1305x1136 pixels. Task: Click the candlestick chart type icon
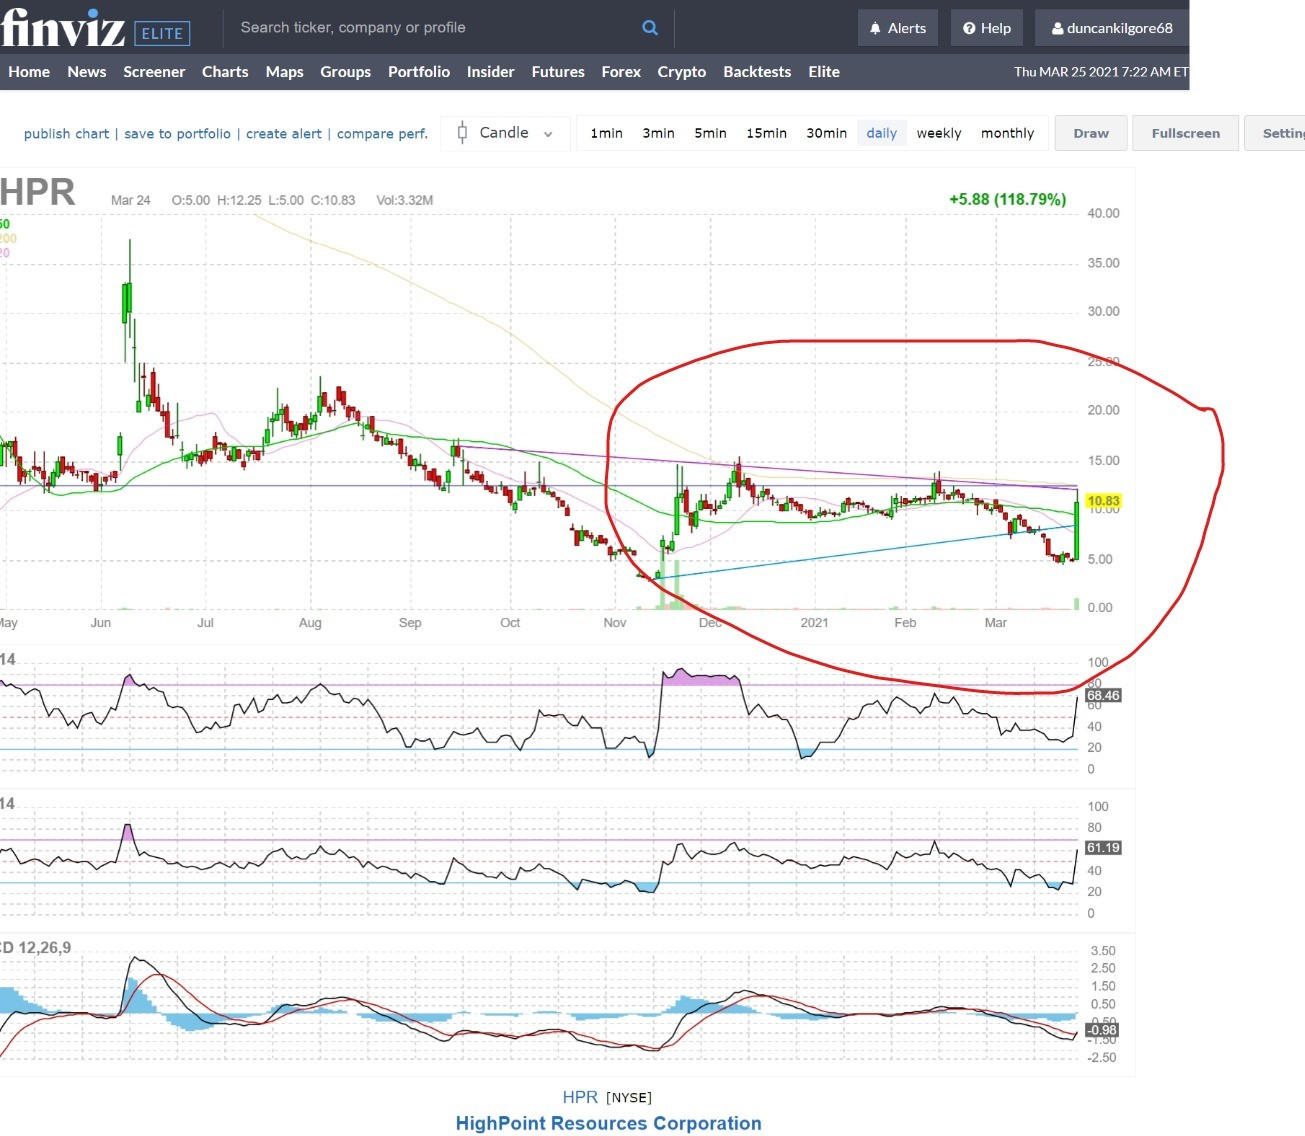click(462, 133)
